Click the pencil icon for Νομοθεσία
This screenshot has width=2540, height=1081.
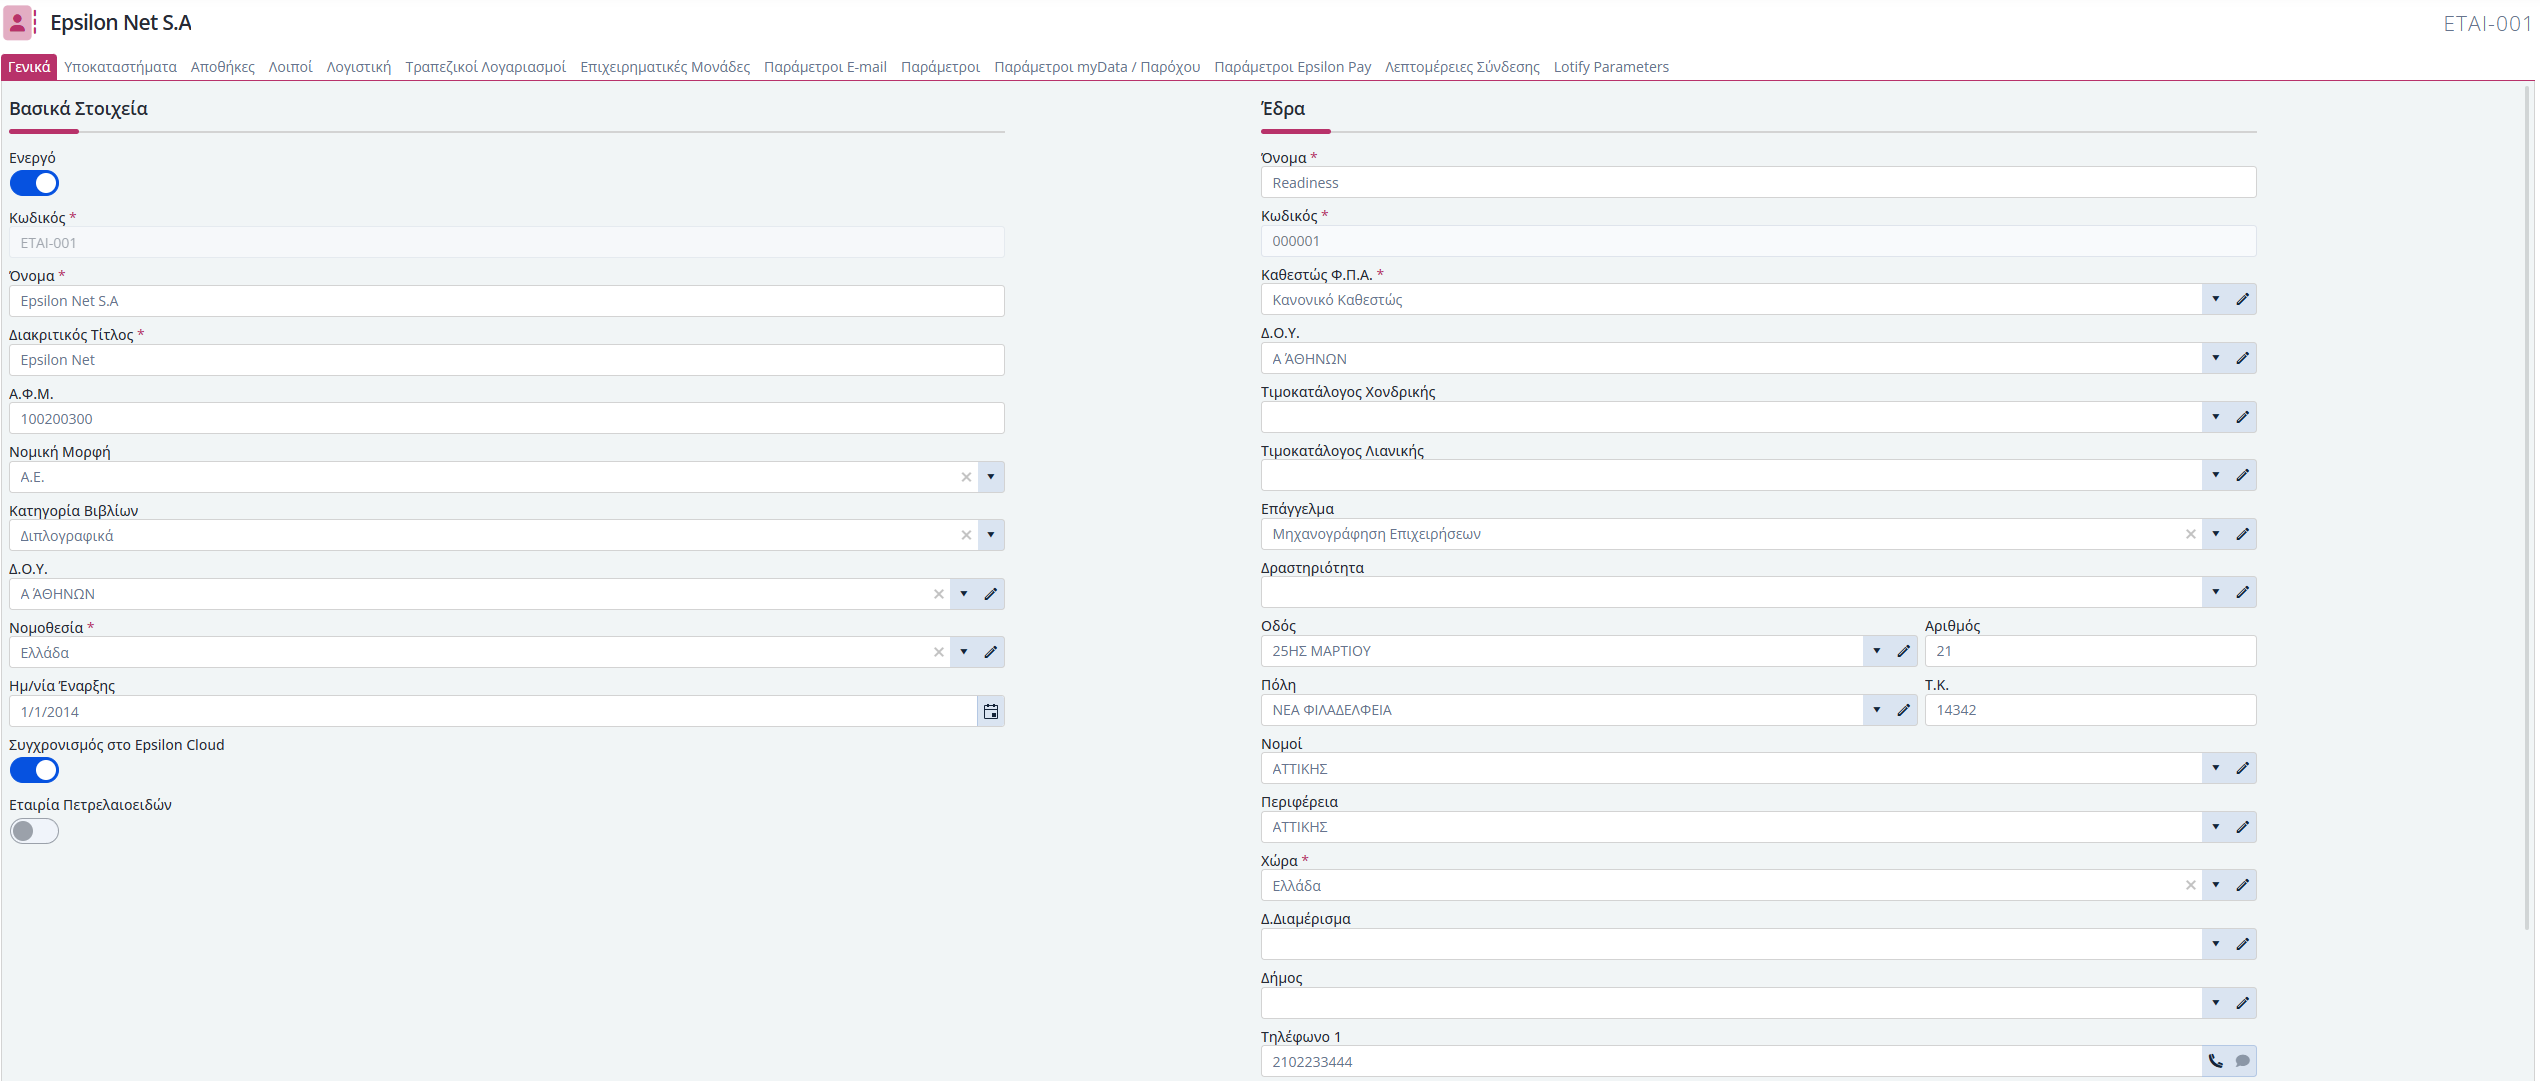991,652
